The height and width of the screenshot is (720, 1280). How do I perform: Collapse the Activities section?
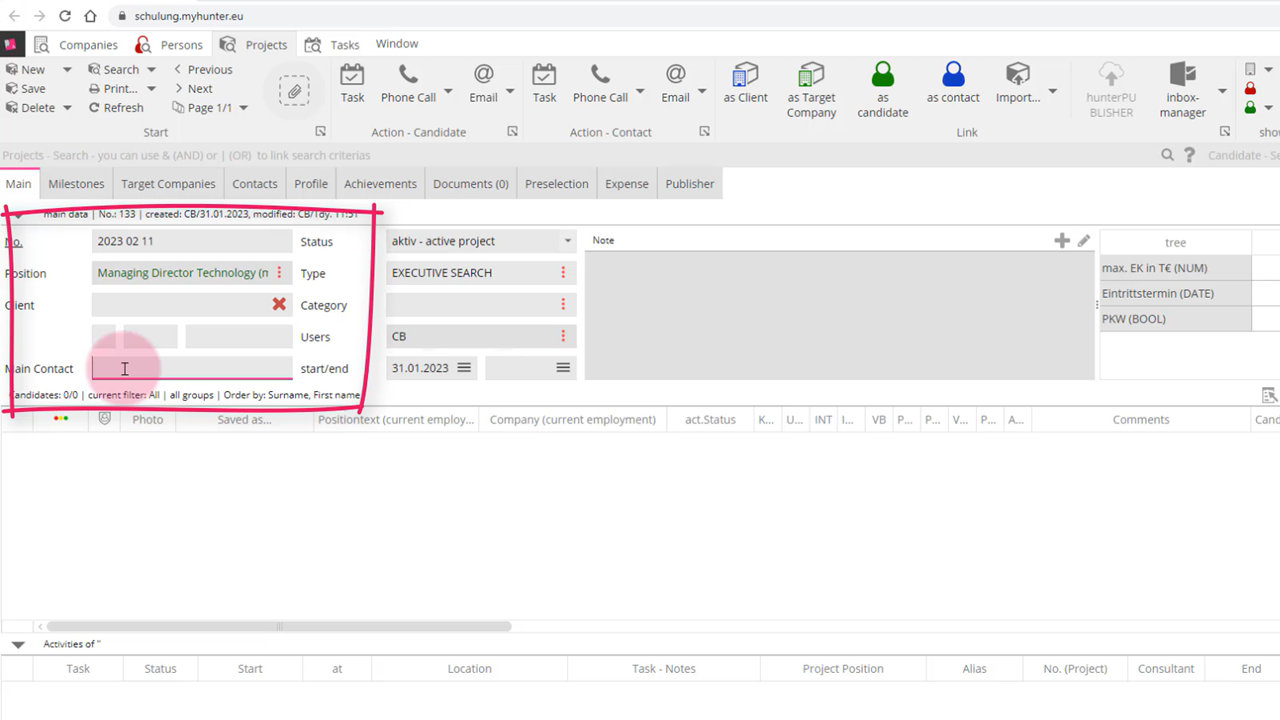(18, 645)
